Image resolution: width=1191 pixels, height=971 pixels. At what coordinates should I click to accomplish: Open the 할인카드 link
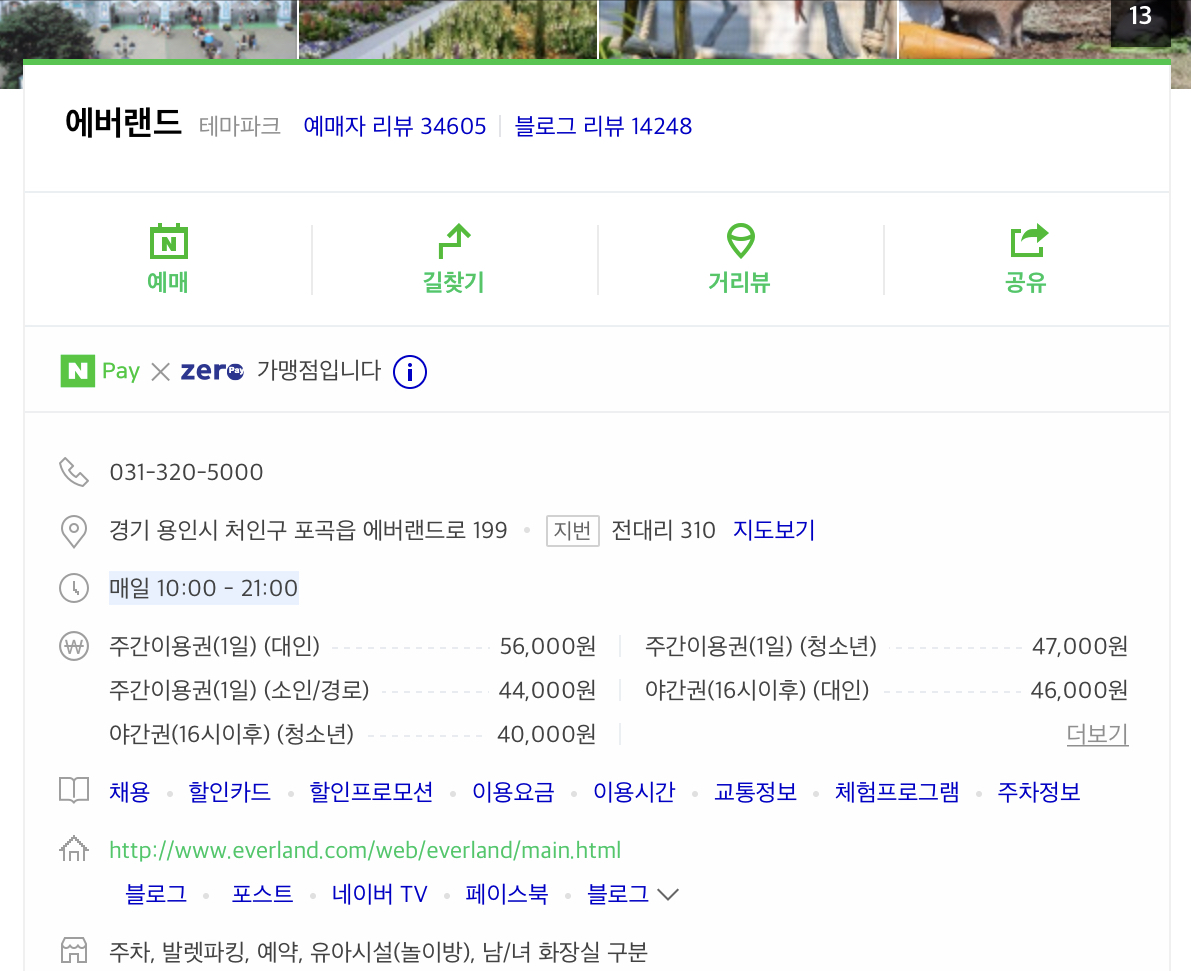(x=229, y=792)
